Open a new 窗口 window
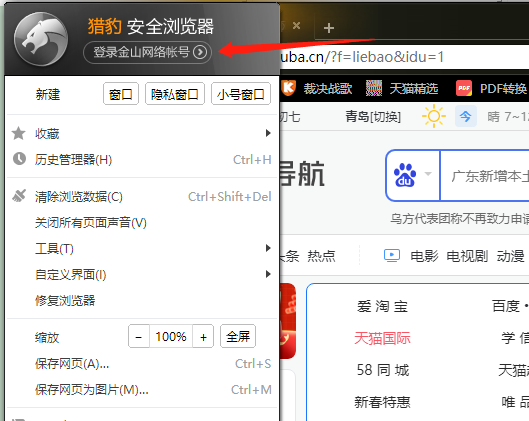The image size is (529, 421). click(121, 94)
